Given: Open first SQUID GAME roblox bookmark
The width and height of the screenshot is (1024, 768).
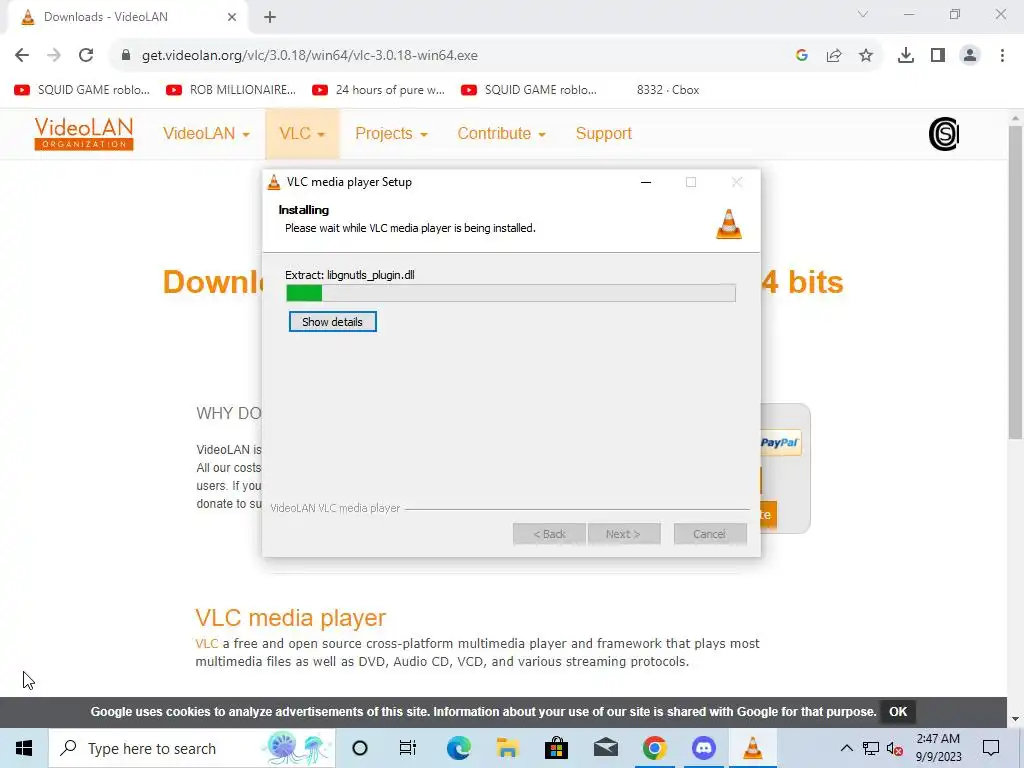Looking at the screenshot, I should point(82,90).
